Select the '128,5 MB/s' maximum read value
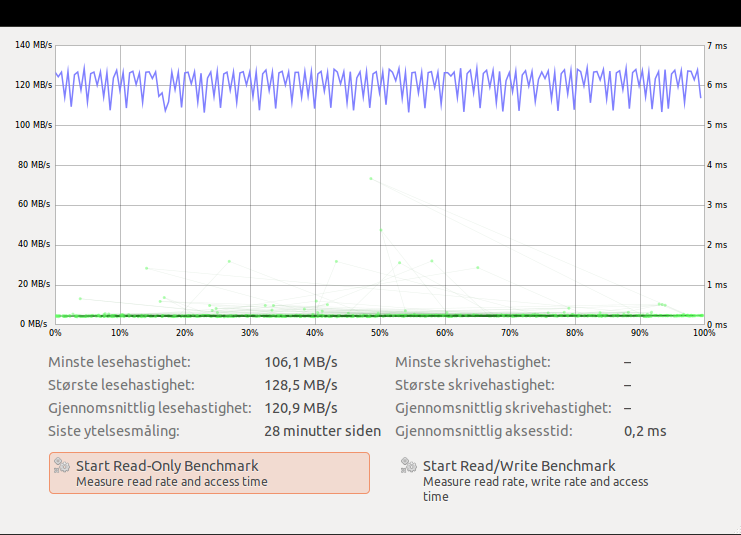This screenshot has width=741, height=535. coord(301,385)
